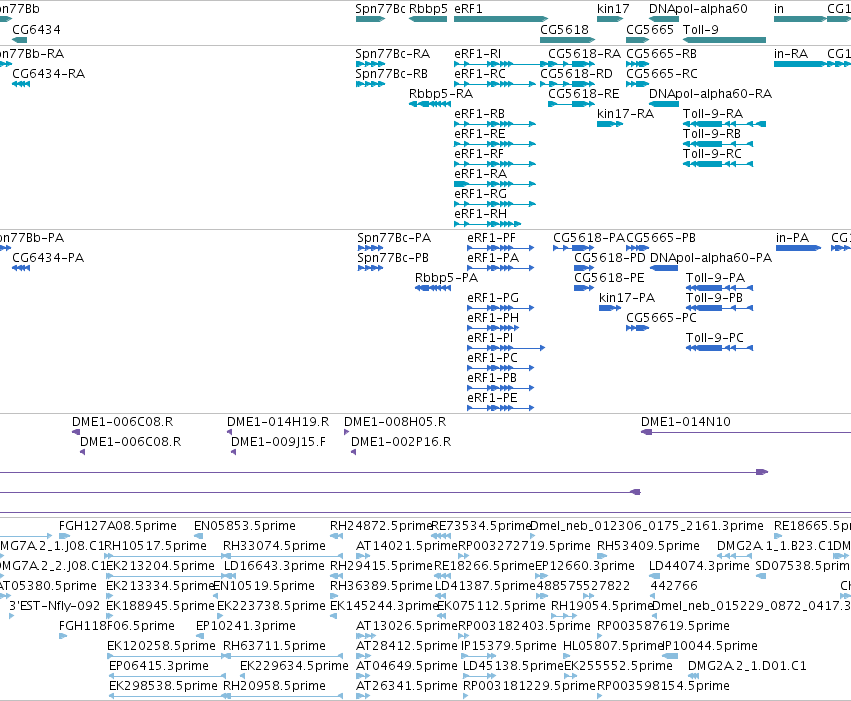851x701 pixels.
Task: Select protein CG5665-PC
Action: tap(661, 317)
